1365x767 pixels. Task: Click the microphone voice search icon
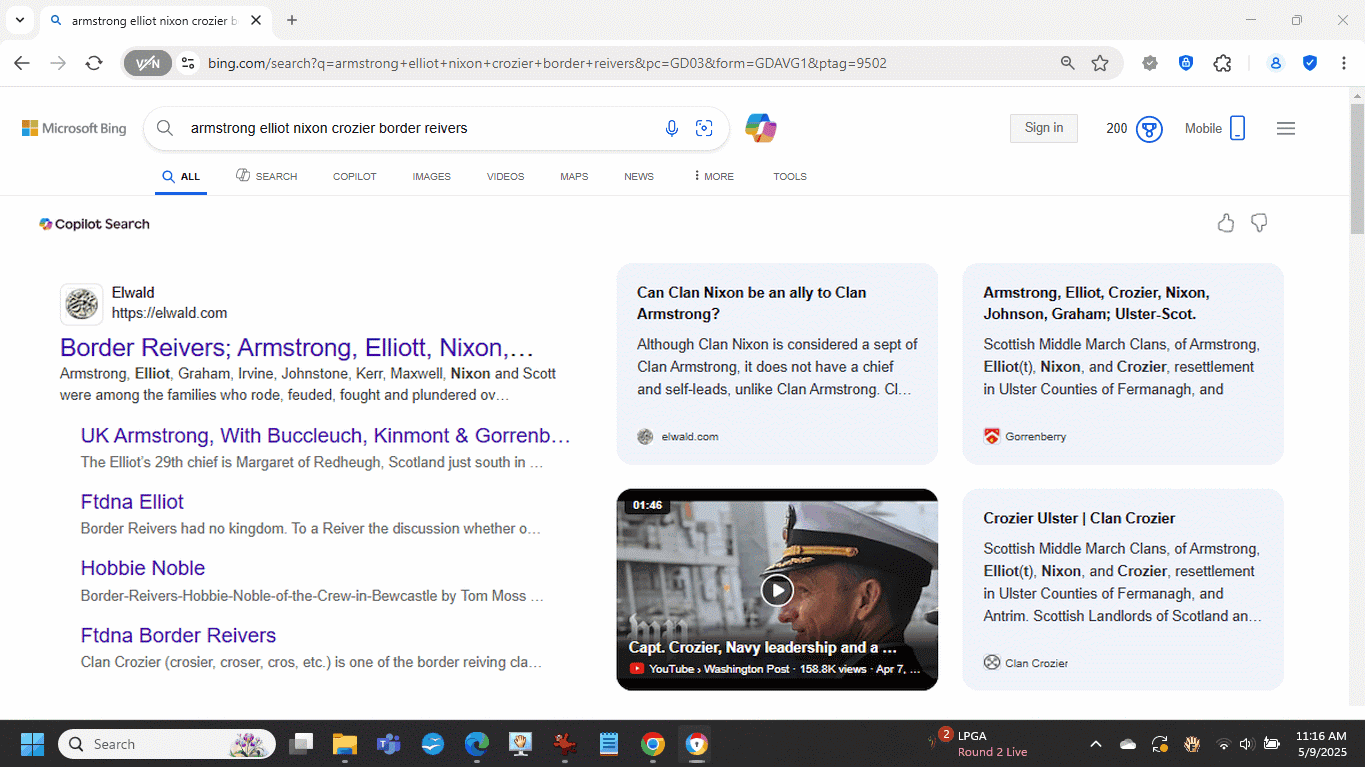[672, 128]
